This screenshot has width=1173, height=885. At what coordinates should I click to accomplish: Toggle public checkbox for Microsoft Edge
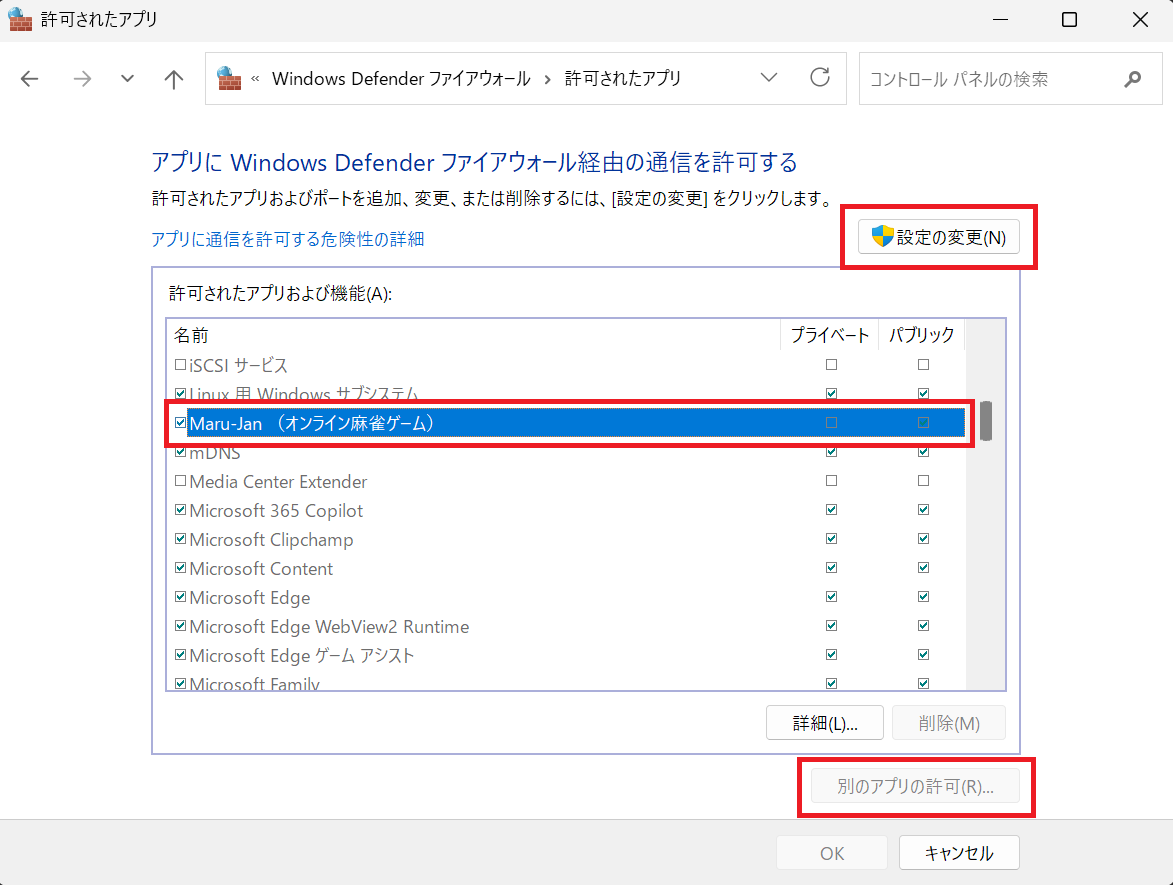coord(923,597)
